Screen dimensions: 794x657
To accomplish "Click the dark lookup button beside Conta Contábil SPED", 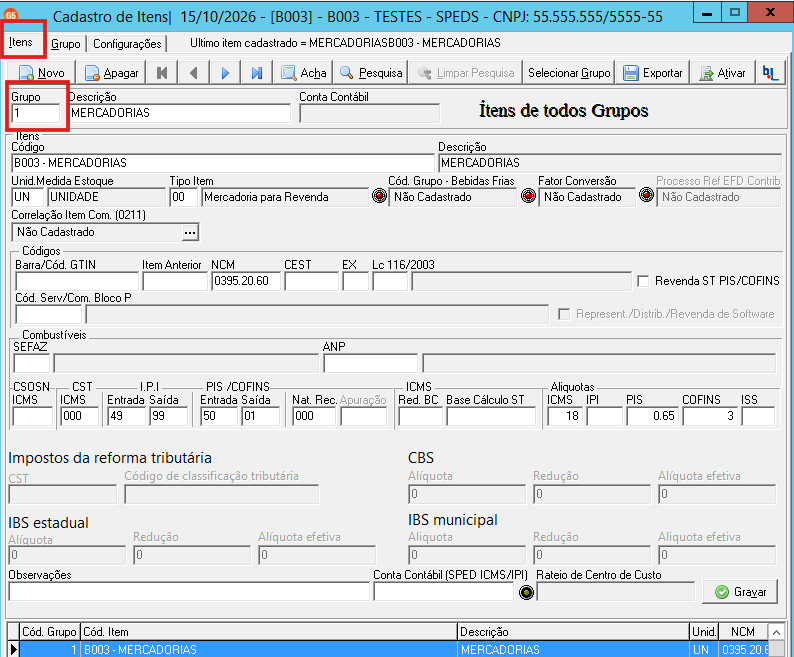I will pos(527,592).
